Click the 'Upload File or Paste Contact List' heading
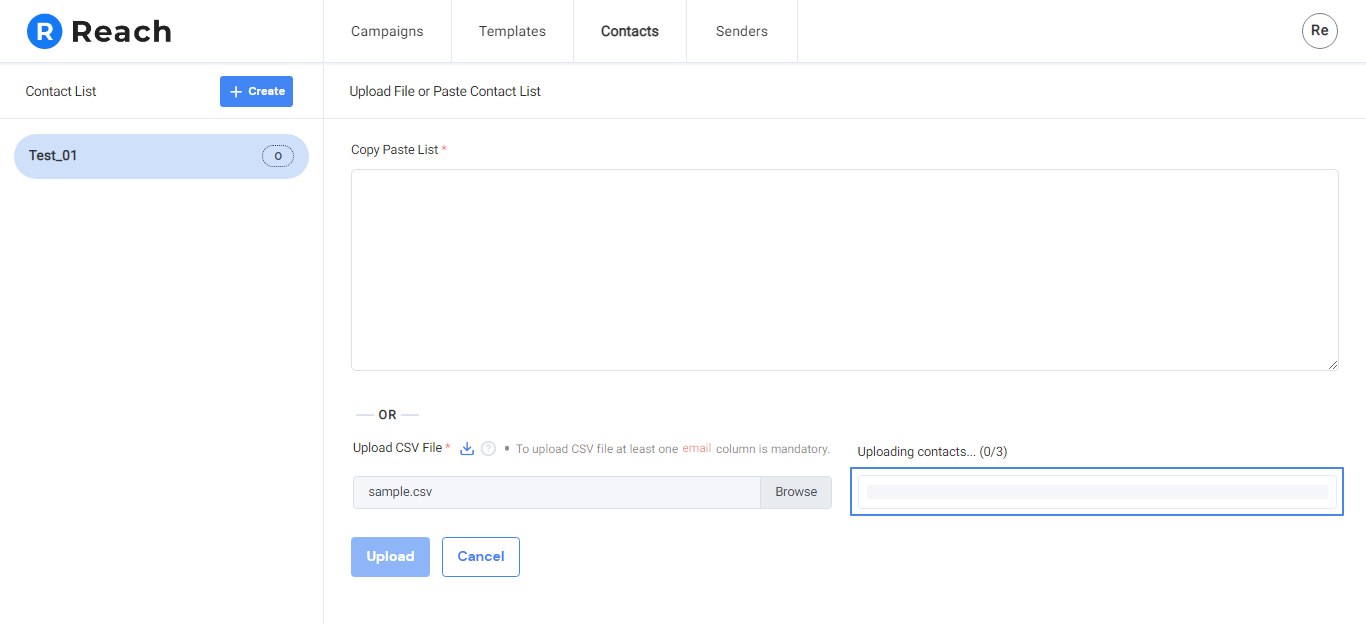This screenshot has height=624, width=1366. [445, 91]
